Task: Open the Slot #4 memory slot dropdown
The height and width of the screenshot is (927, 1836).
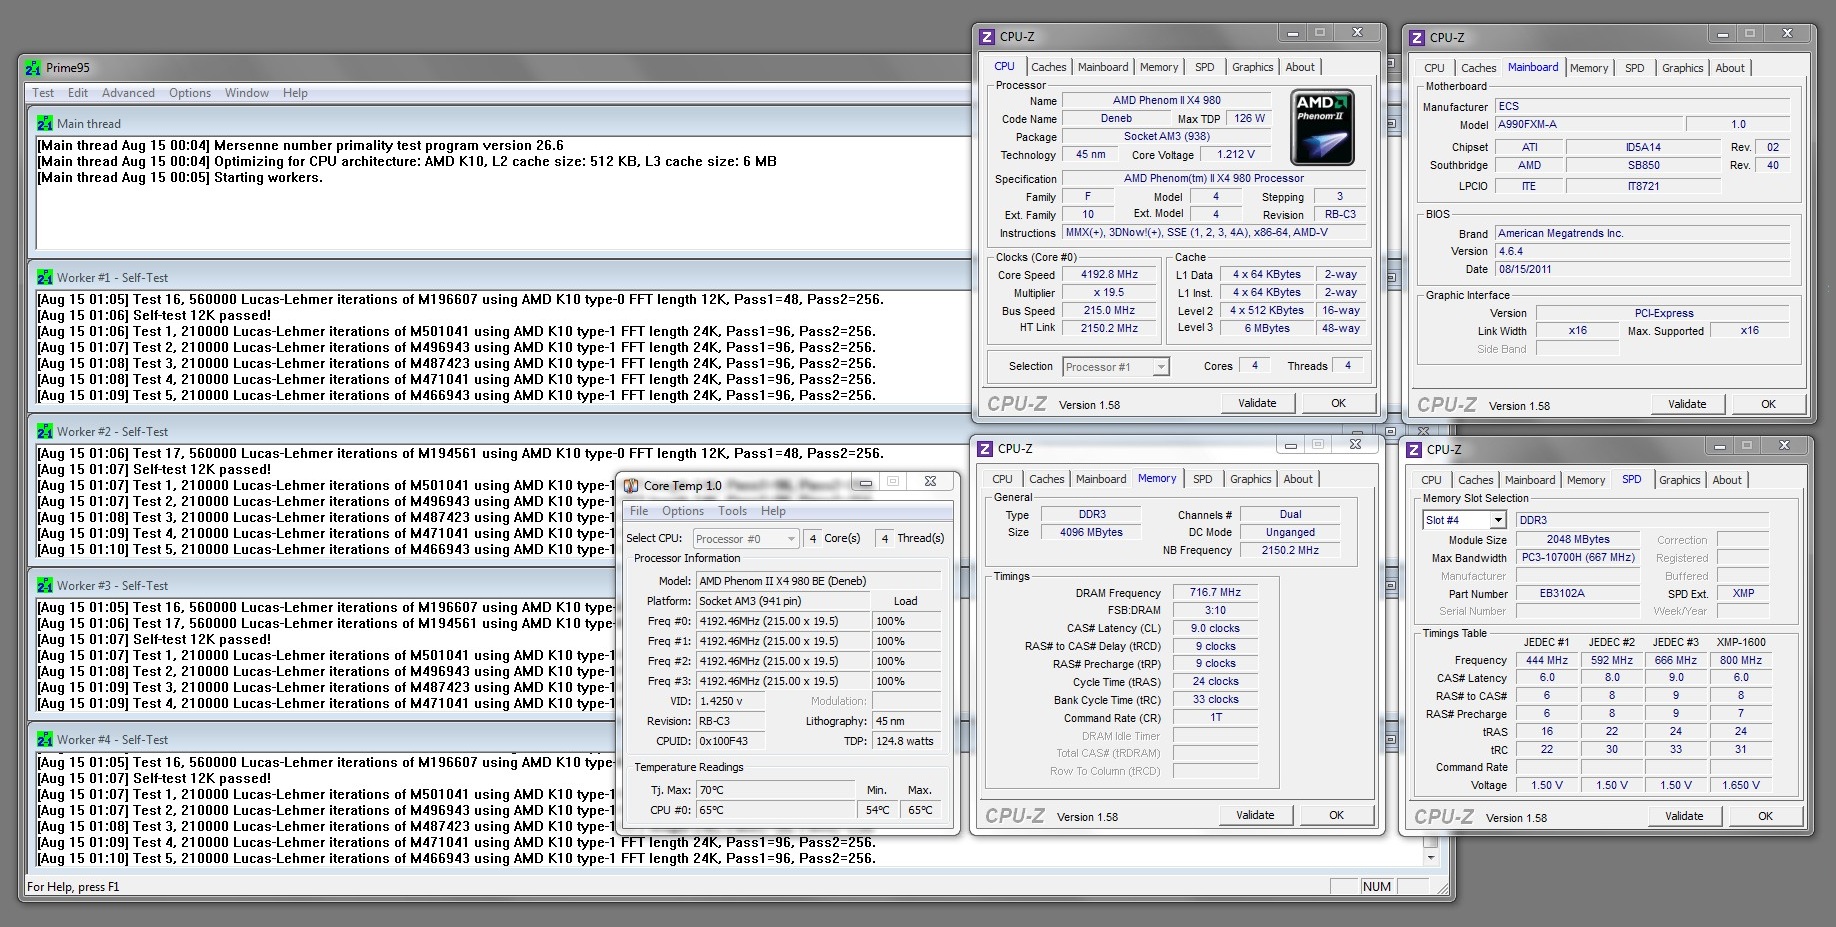Action: (x=1464, y=520)
